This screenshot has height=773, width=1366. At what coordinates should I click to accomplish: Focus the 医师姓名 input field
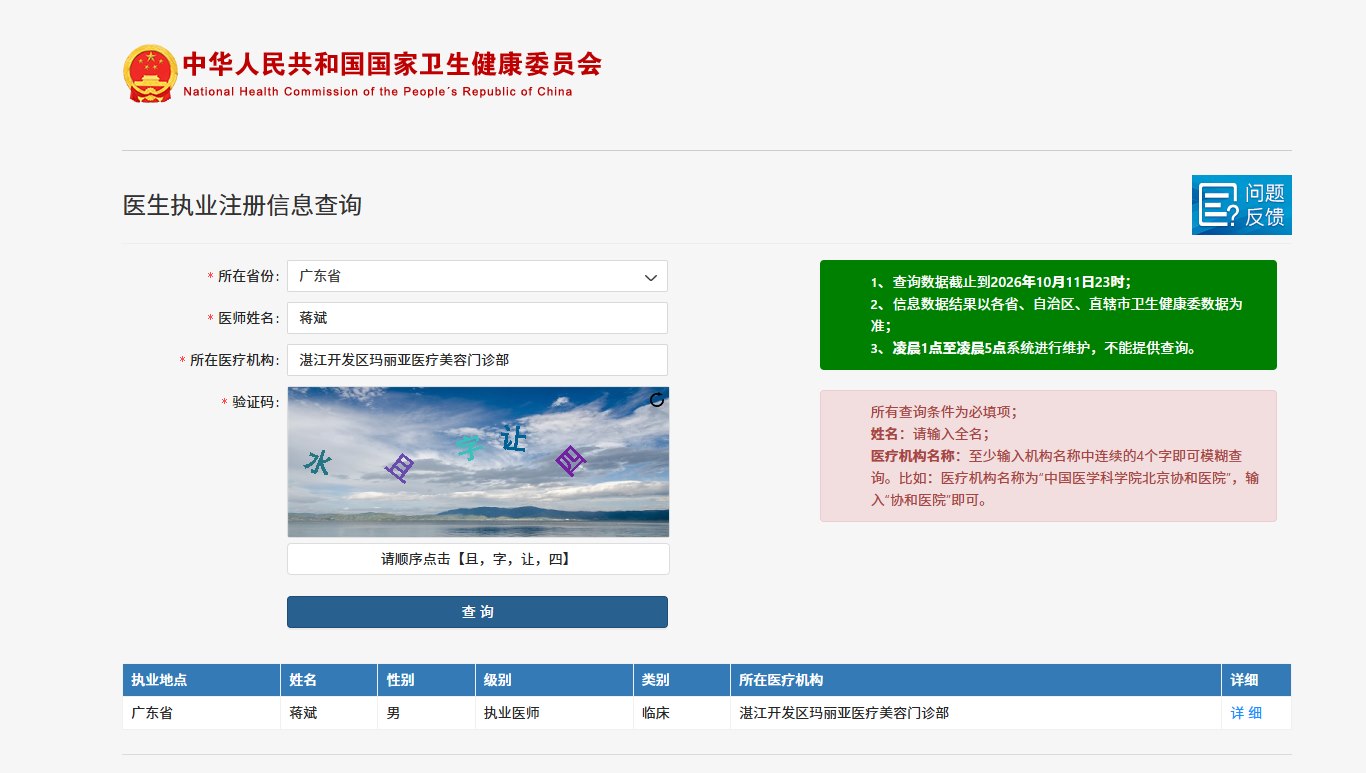477,318
